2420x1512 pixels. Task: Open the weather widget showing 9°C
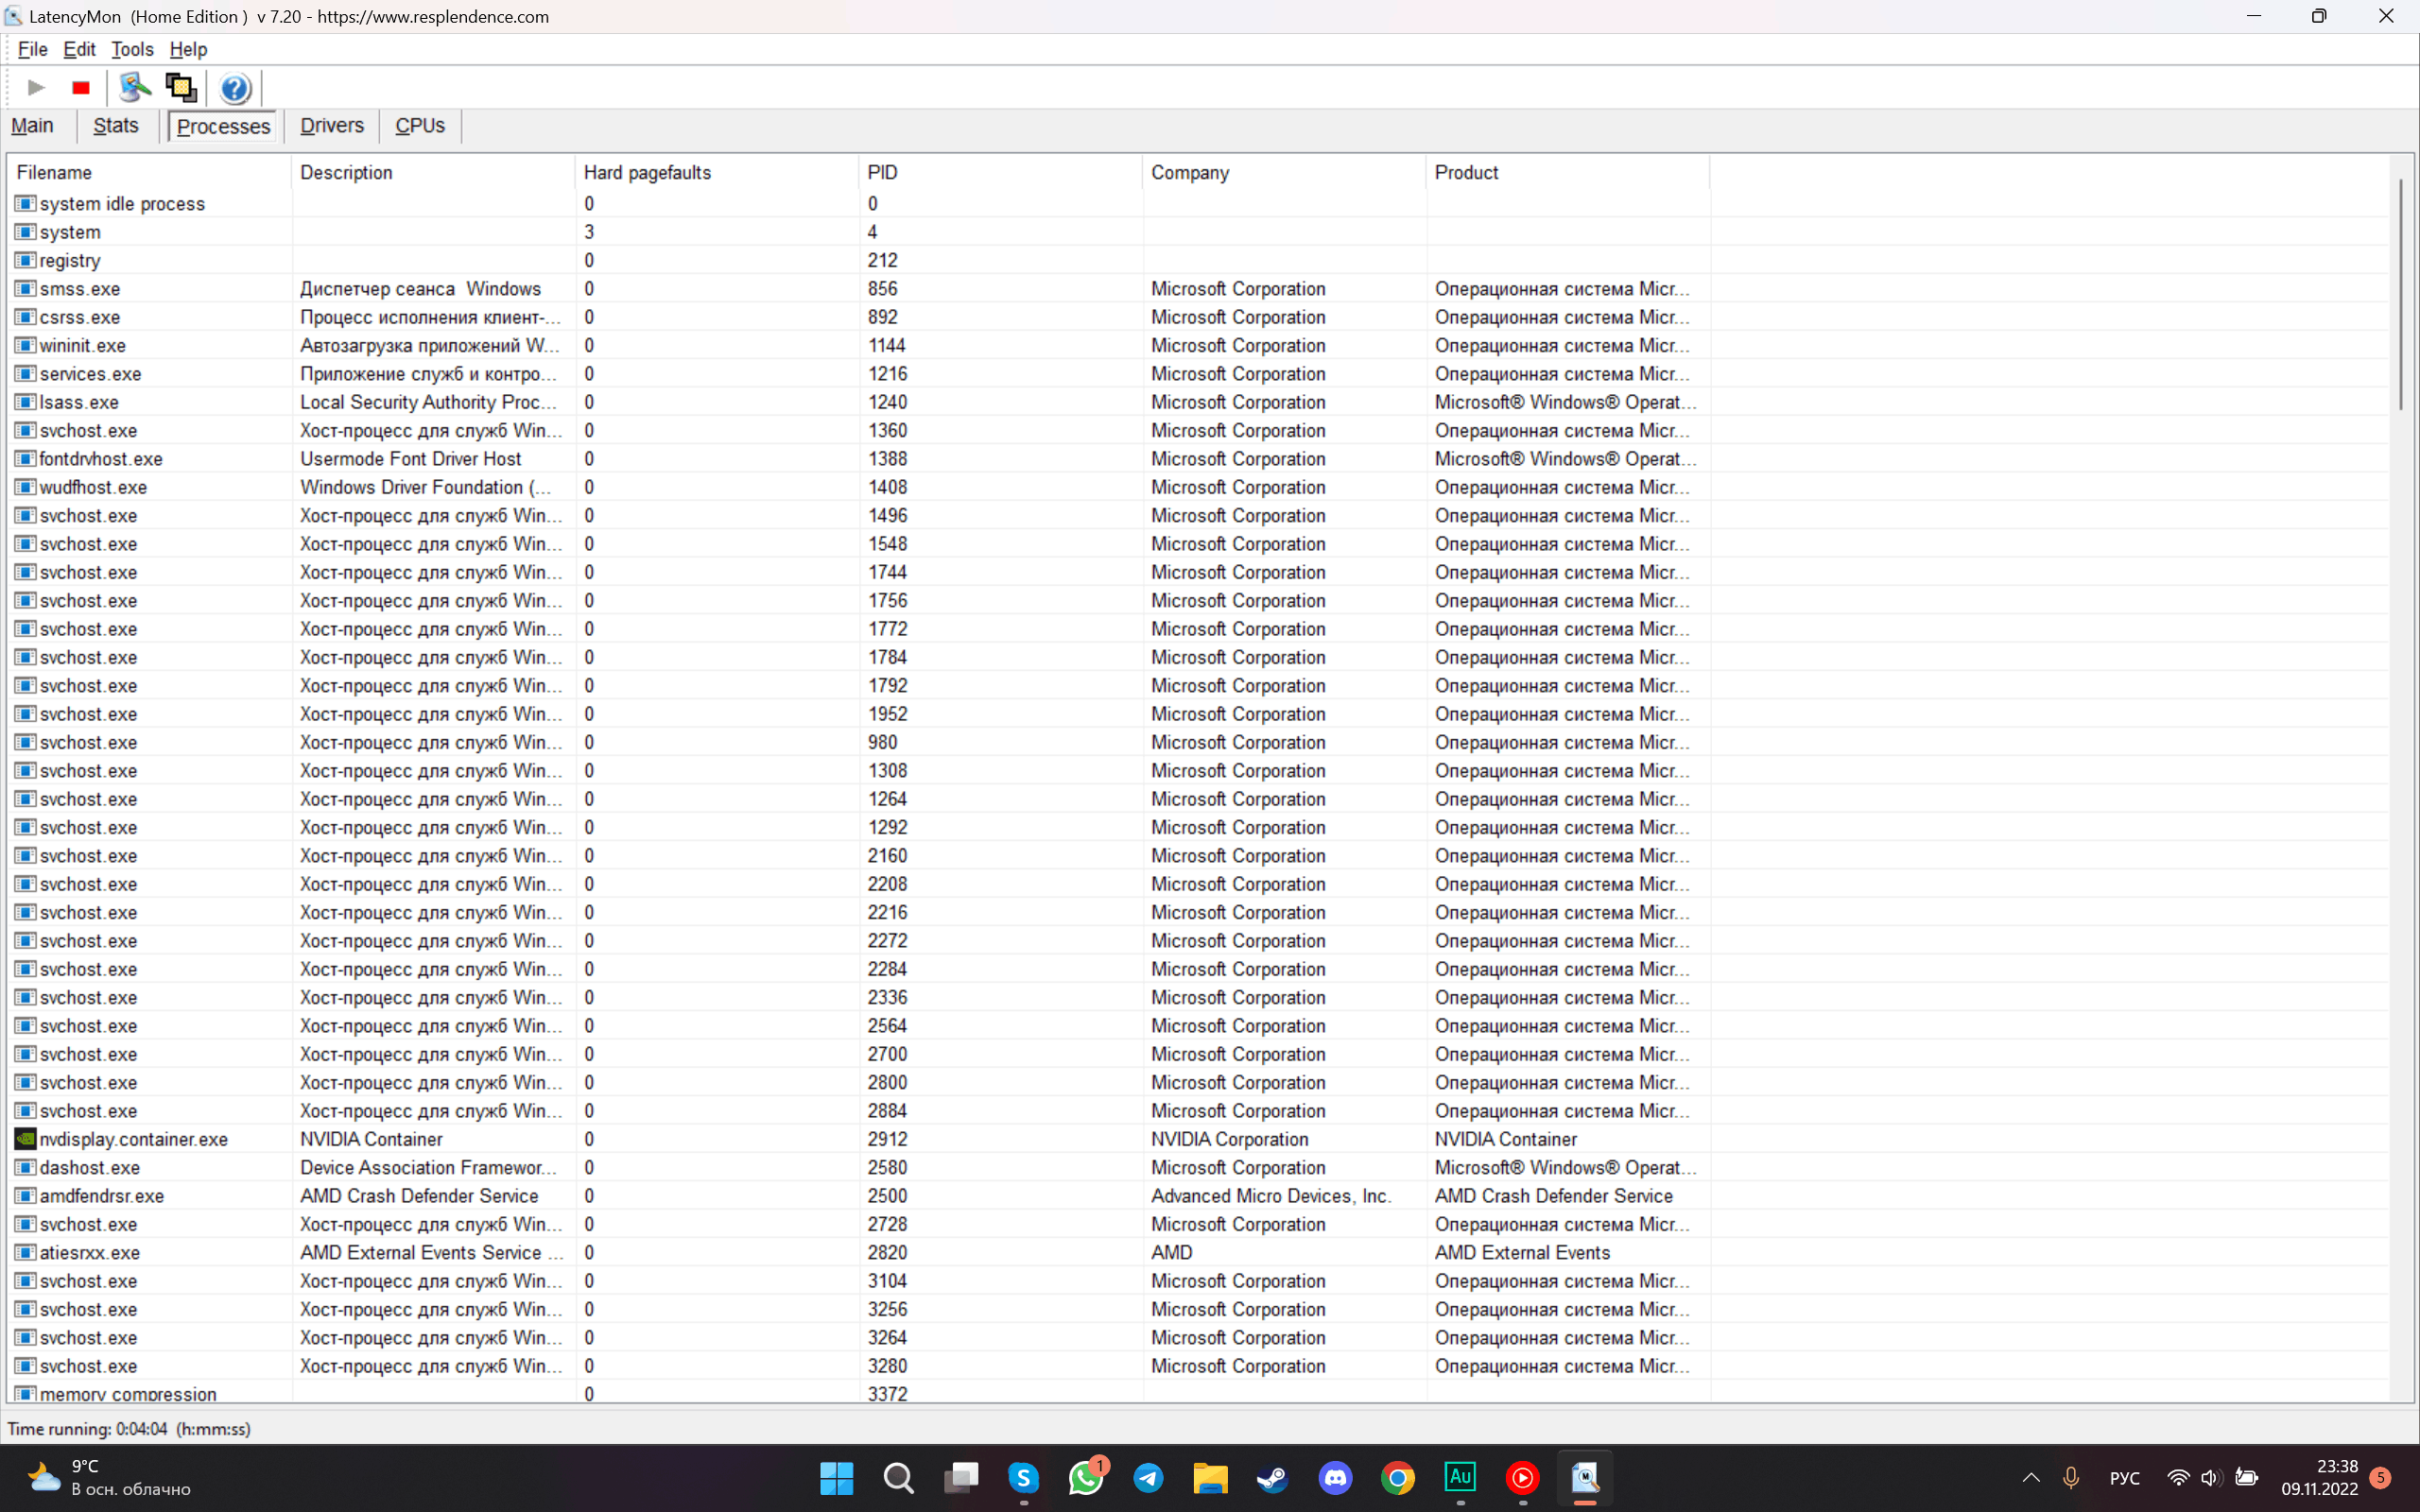pyautogui.click(x=108, y=1478)
